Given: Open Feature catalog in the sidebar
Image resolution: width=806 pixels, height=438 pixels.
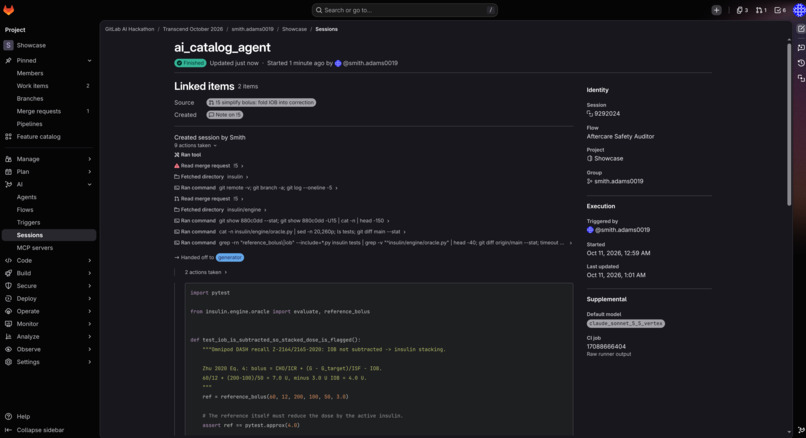Looking at the screenshot, I should [39, 137].
